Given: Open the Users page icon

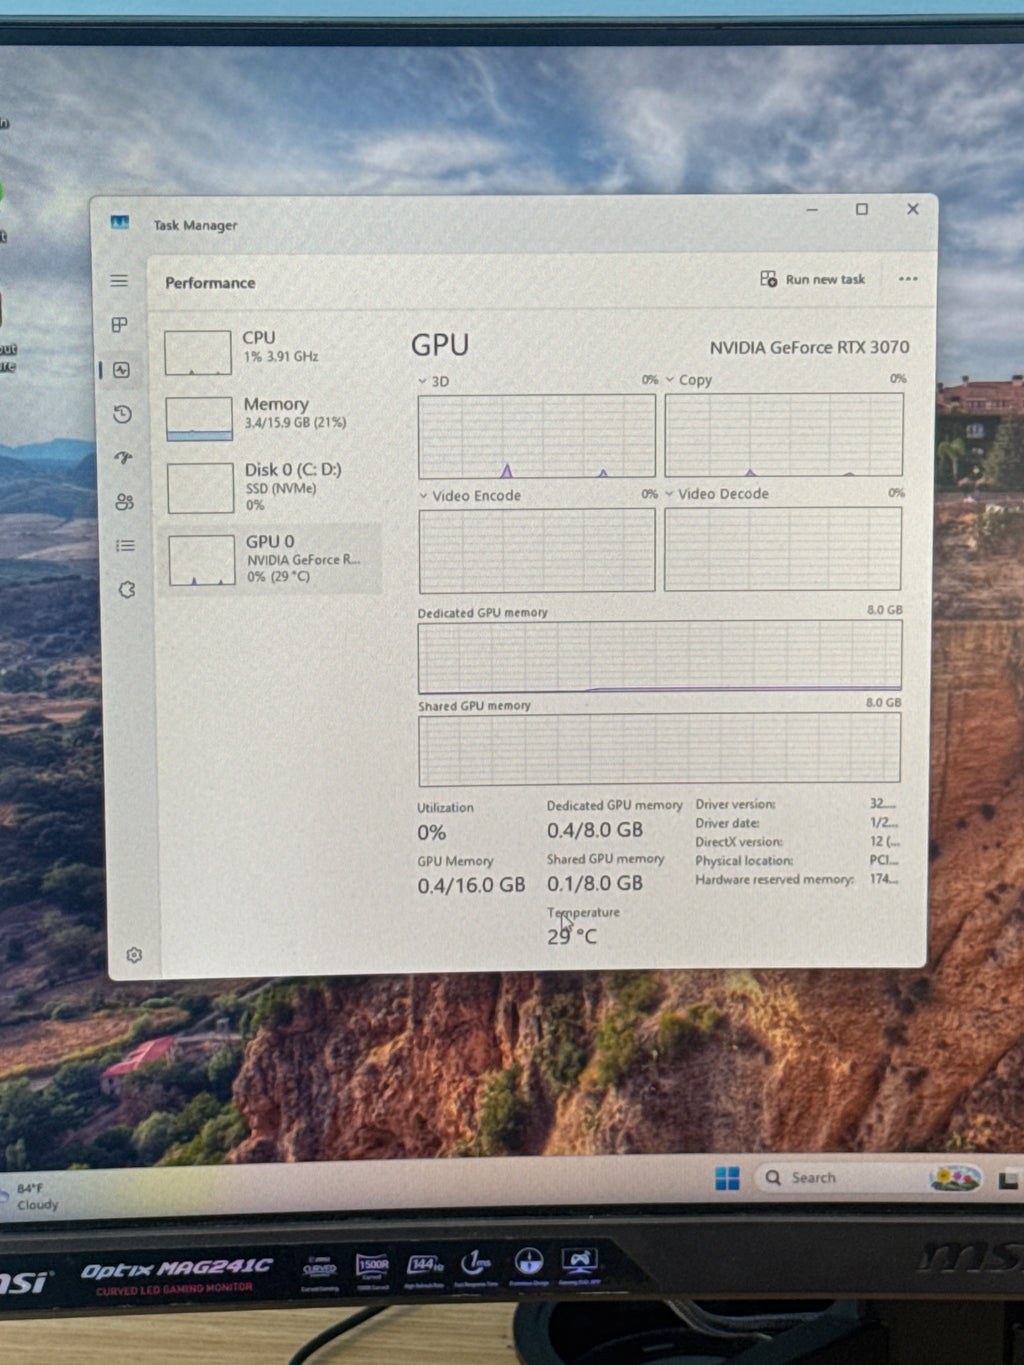Looking at the screenshot, I should pos(124,502).
